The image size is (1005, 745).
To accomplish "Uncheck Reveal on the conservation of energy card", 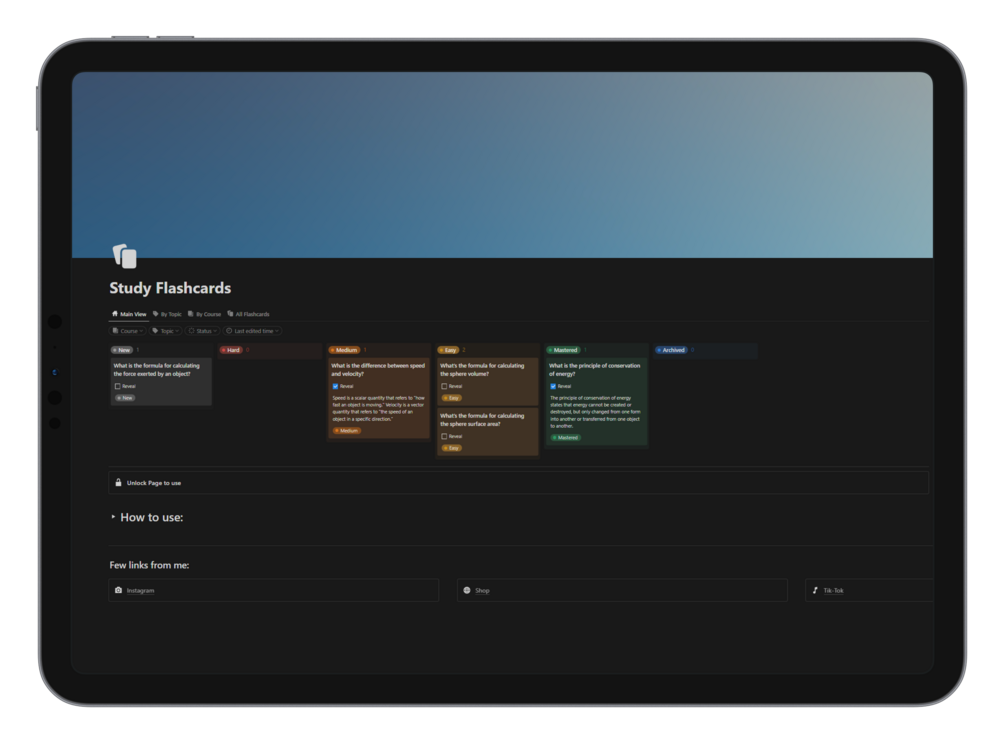I will [553, 386].
